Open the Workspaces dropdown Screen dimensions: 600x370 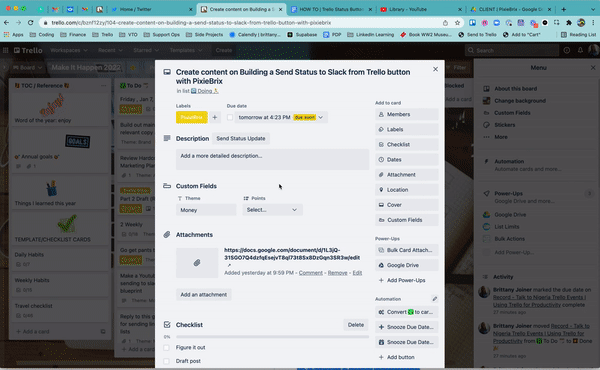coord(69,50)
